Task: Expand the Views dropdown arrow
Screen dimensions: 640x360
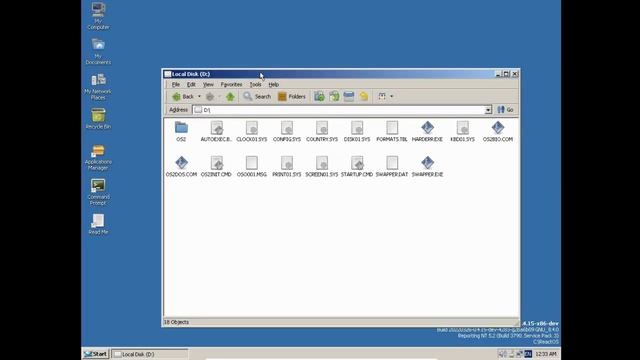Action: 392,96
